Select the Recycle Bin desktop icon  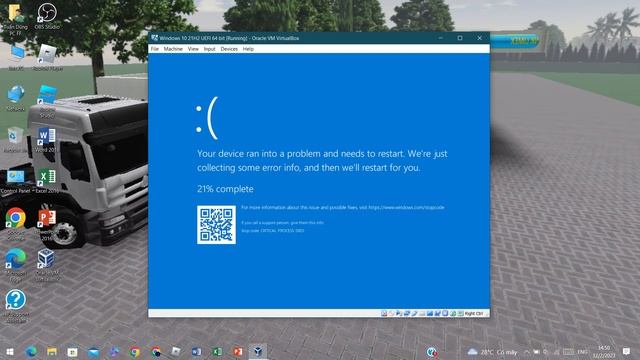15,140
